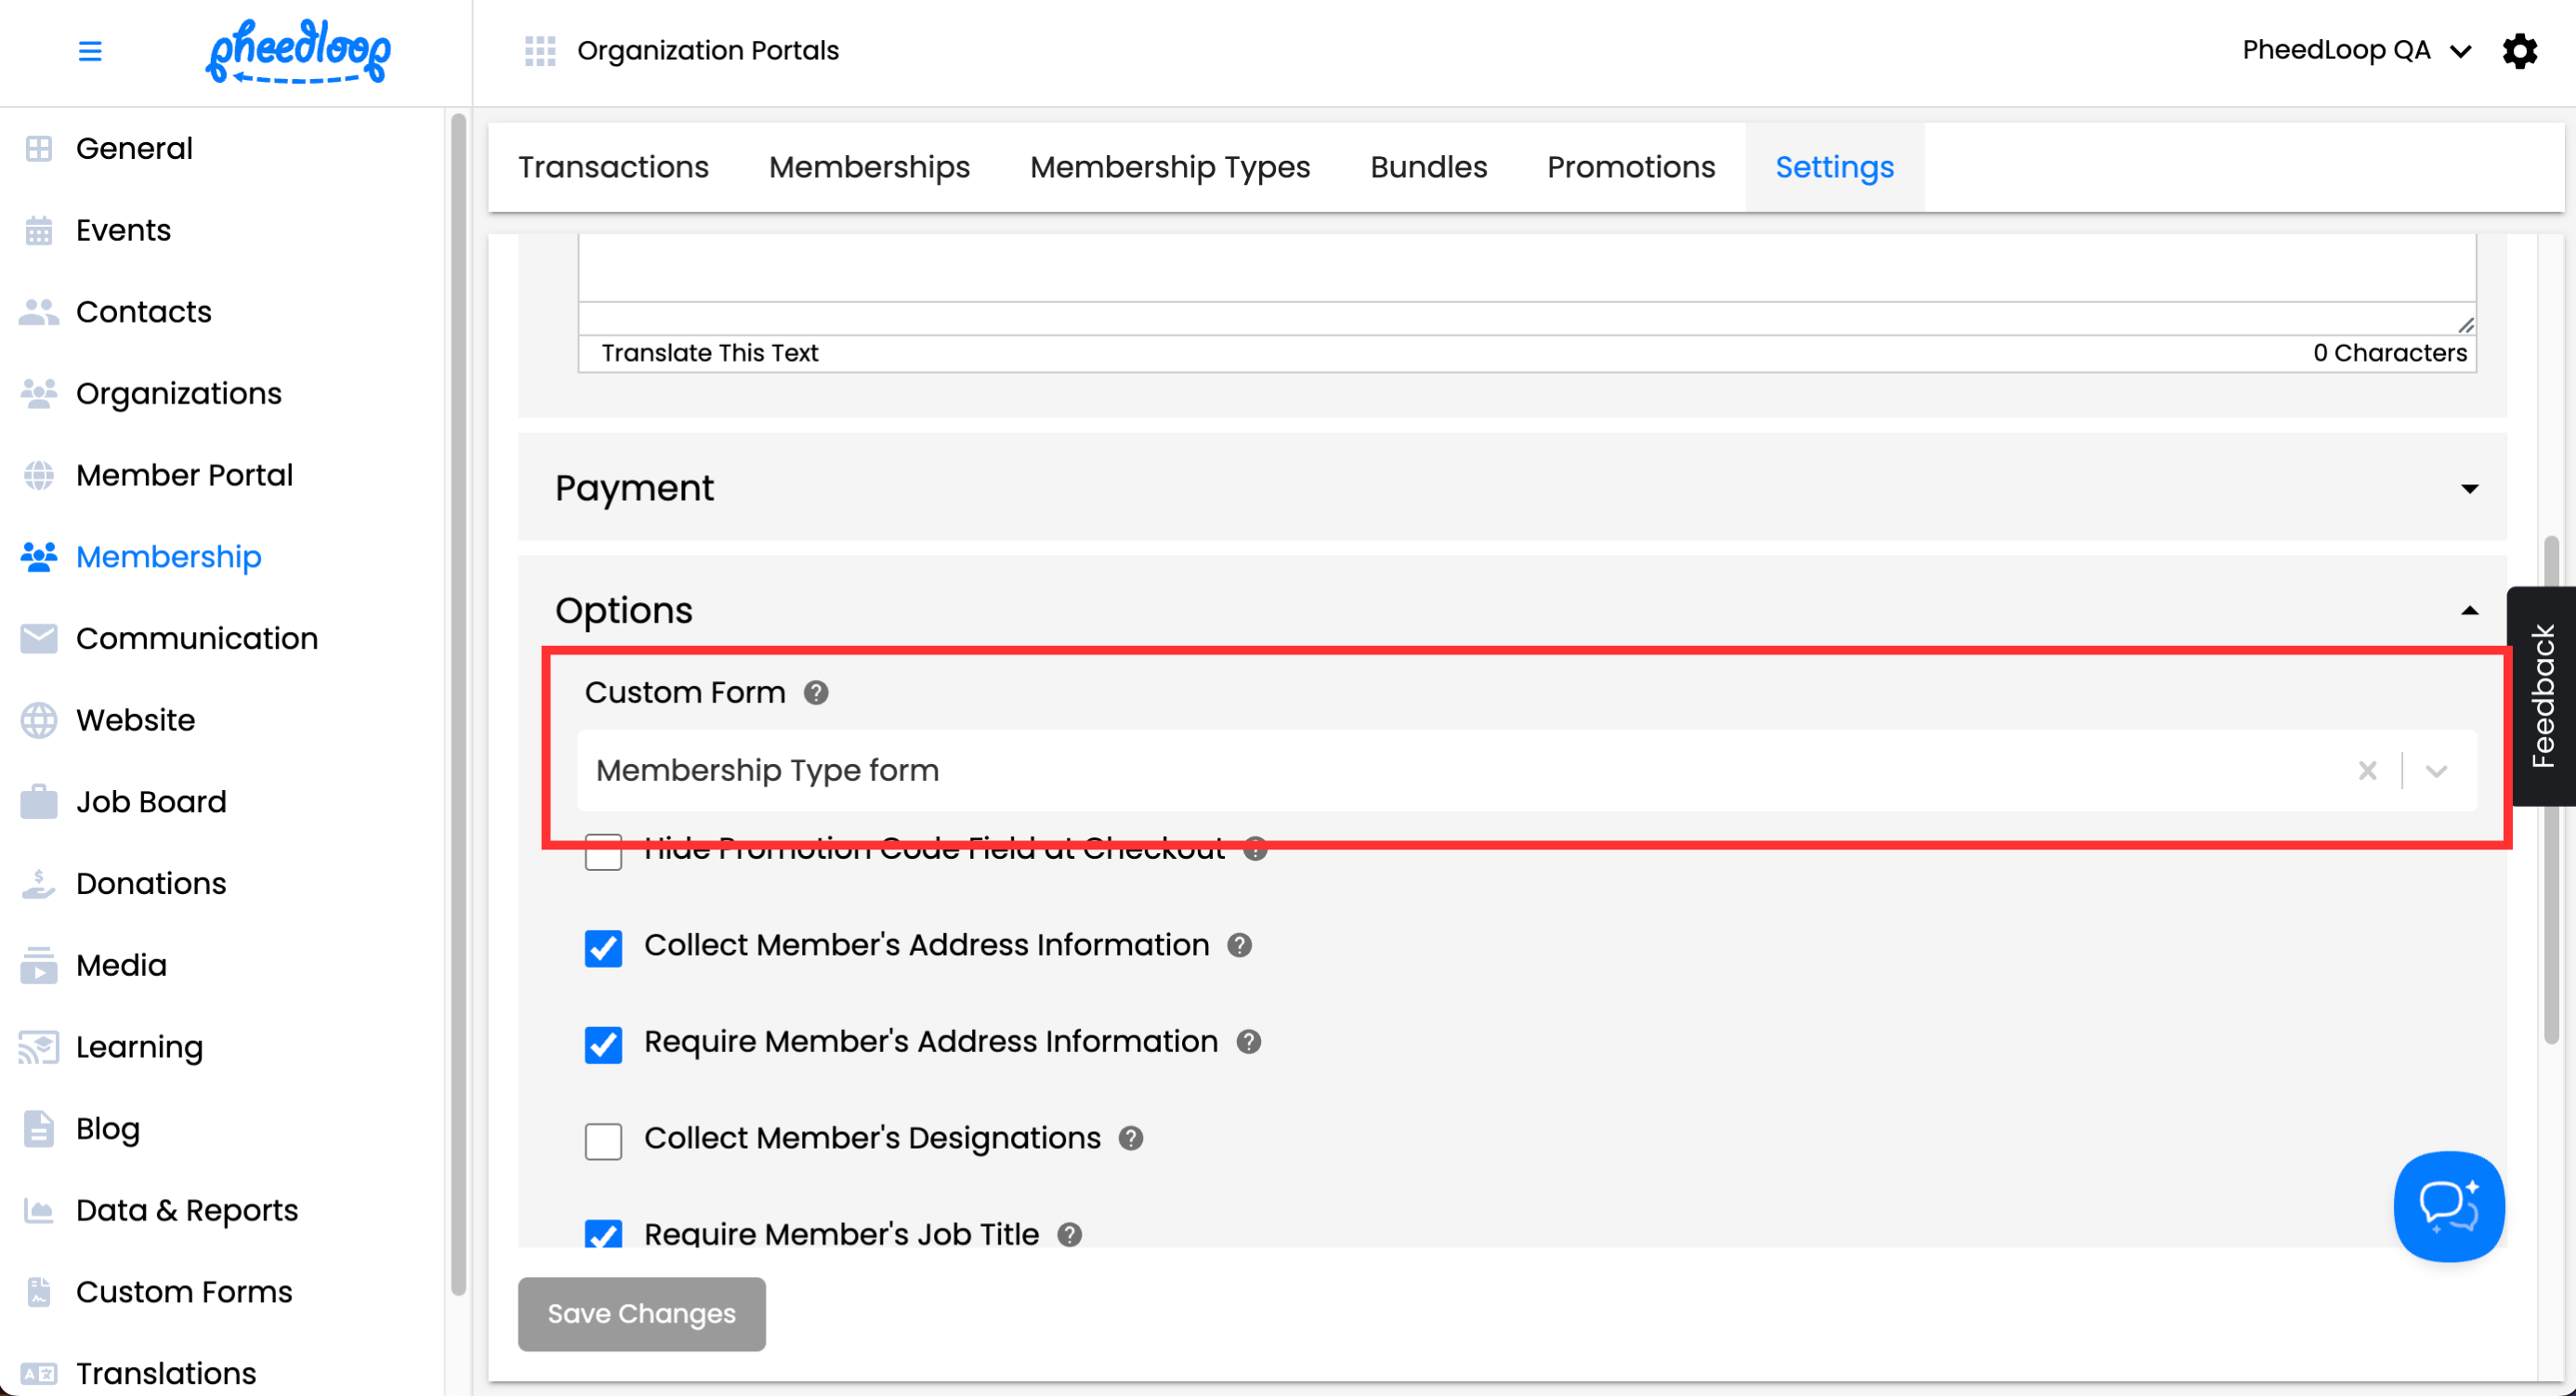Click the Custom Form help icon
The width and height of the screenshot is (2576, 1396).
(x=816, y=692)
